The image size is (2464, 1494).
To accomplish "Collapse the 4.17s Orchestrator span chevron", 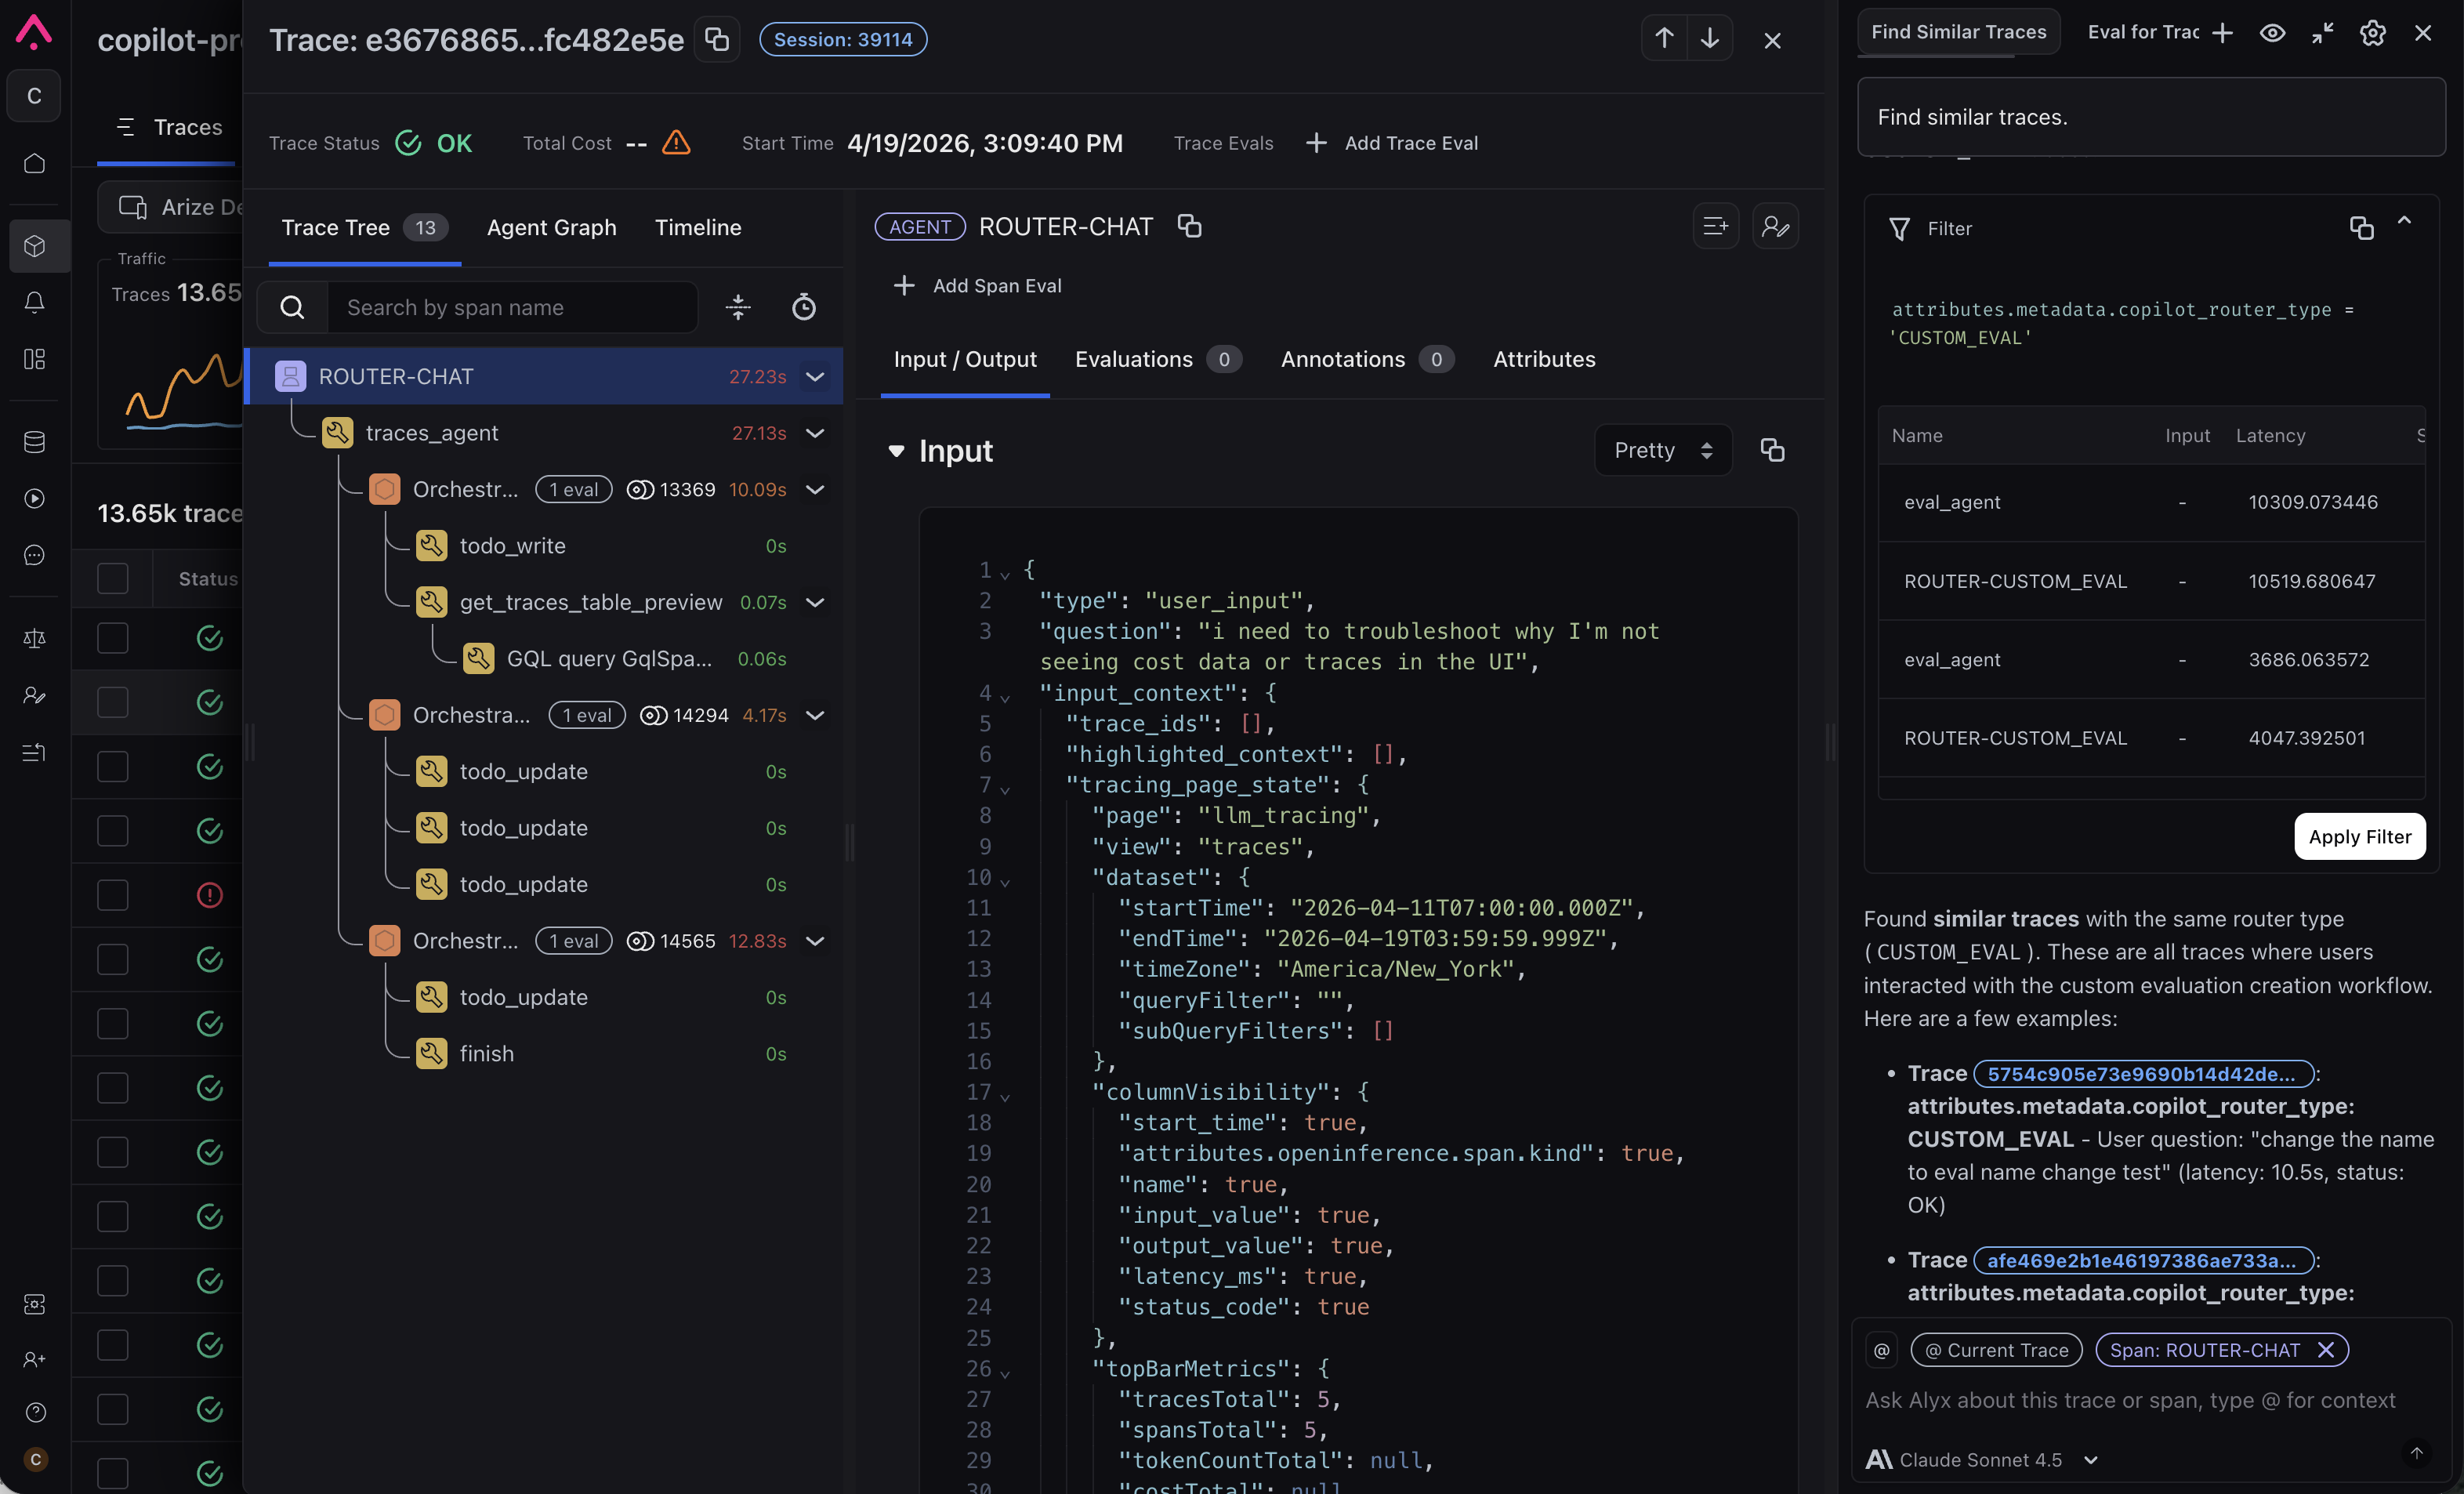I will (x=815, y=715).
